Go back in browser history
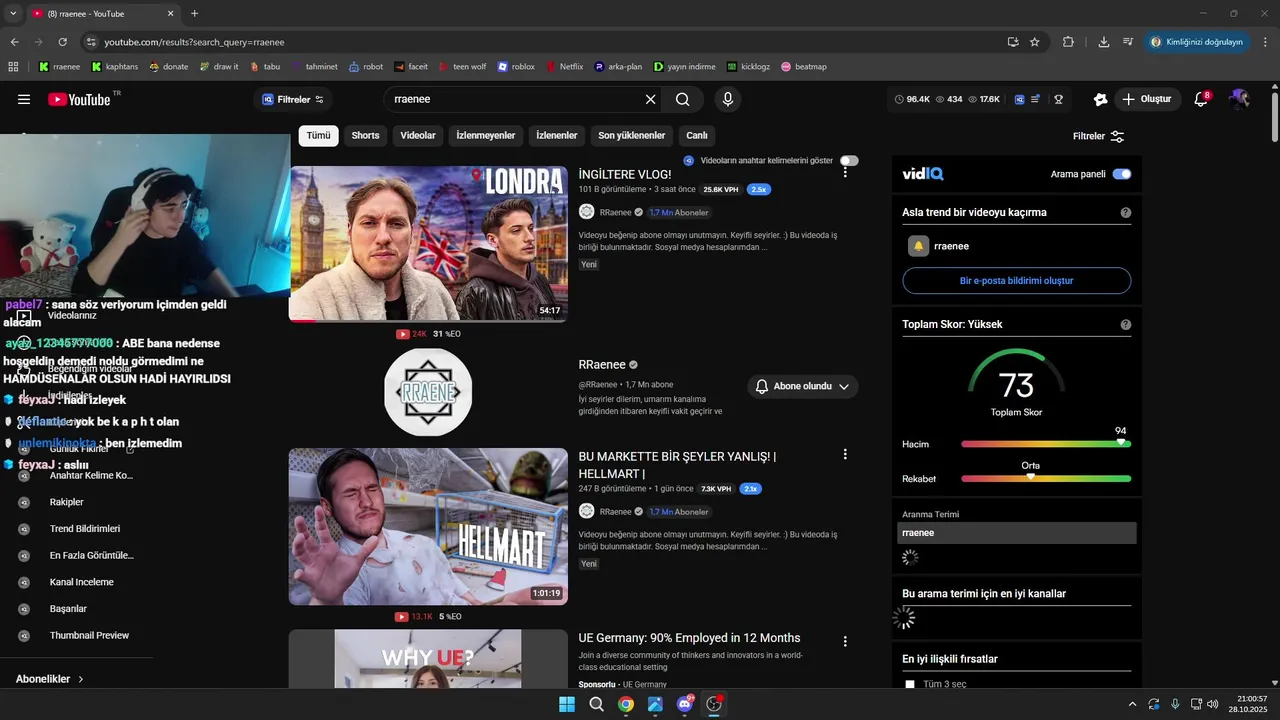This screenshot has width=1280, height=720. tap(14, 42)
